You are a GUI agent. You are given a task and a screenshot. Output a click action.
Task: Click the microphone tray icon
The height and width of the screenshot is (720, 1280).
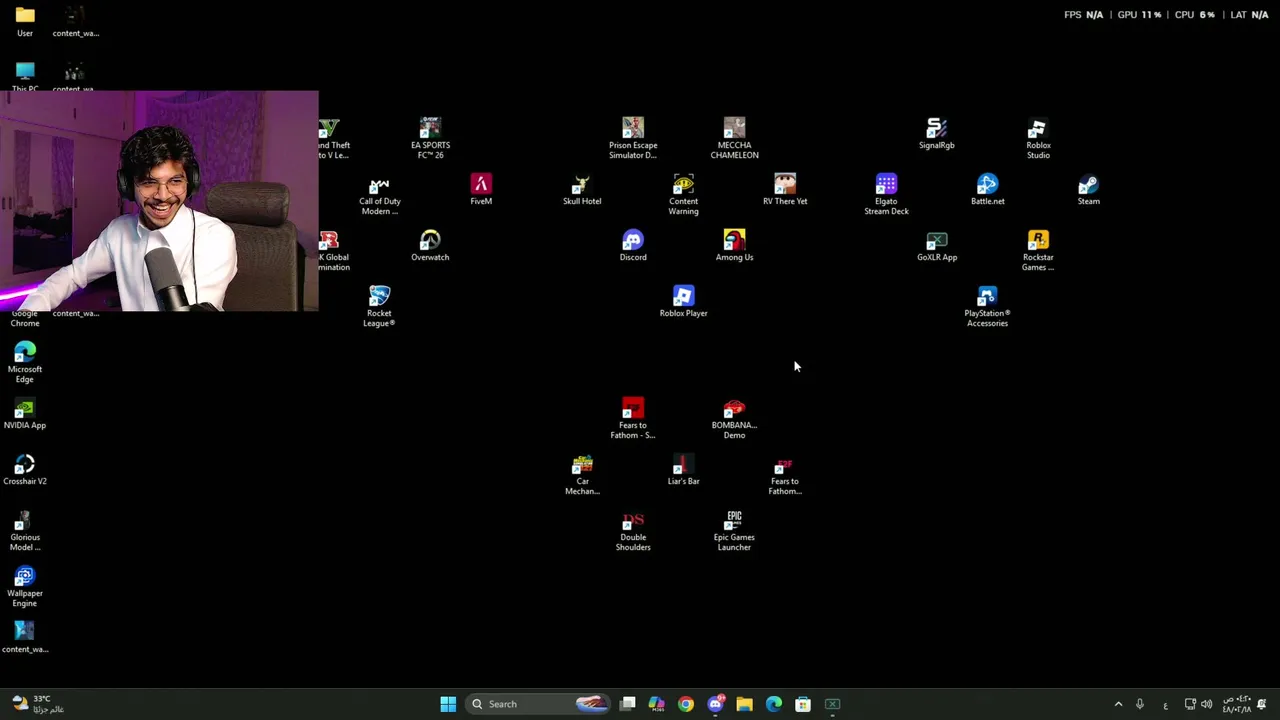1139,704
